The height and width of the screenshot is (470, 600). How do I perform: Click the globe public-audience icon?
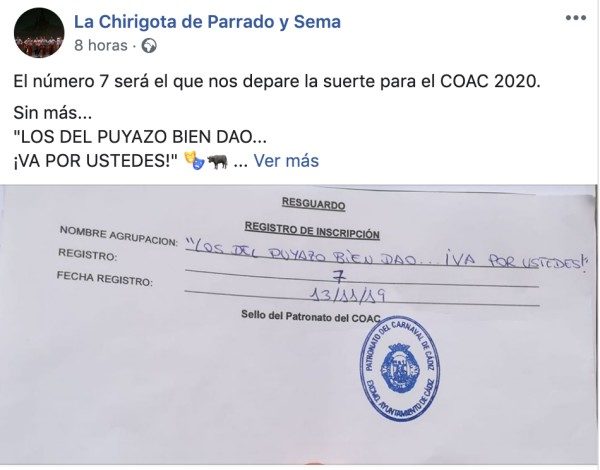(149, 46)
